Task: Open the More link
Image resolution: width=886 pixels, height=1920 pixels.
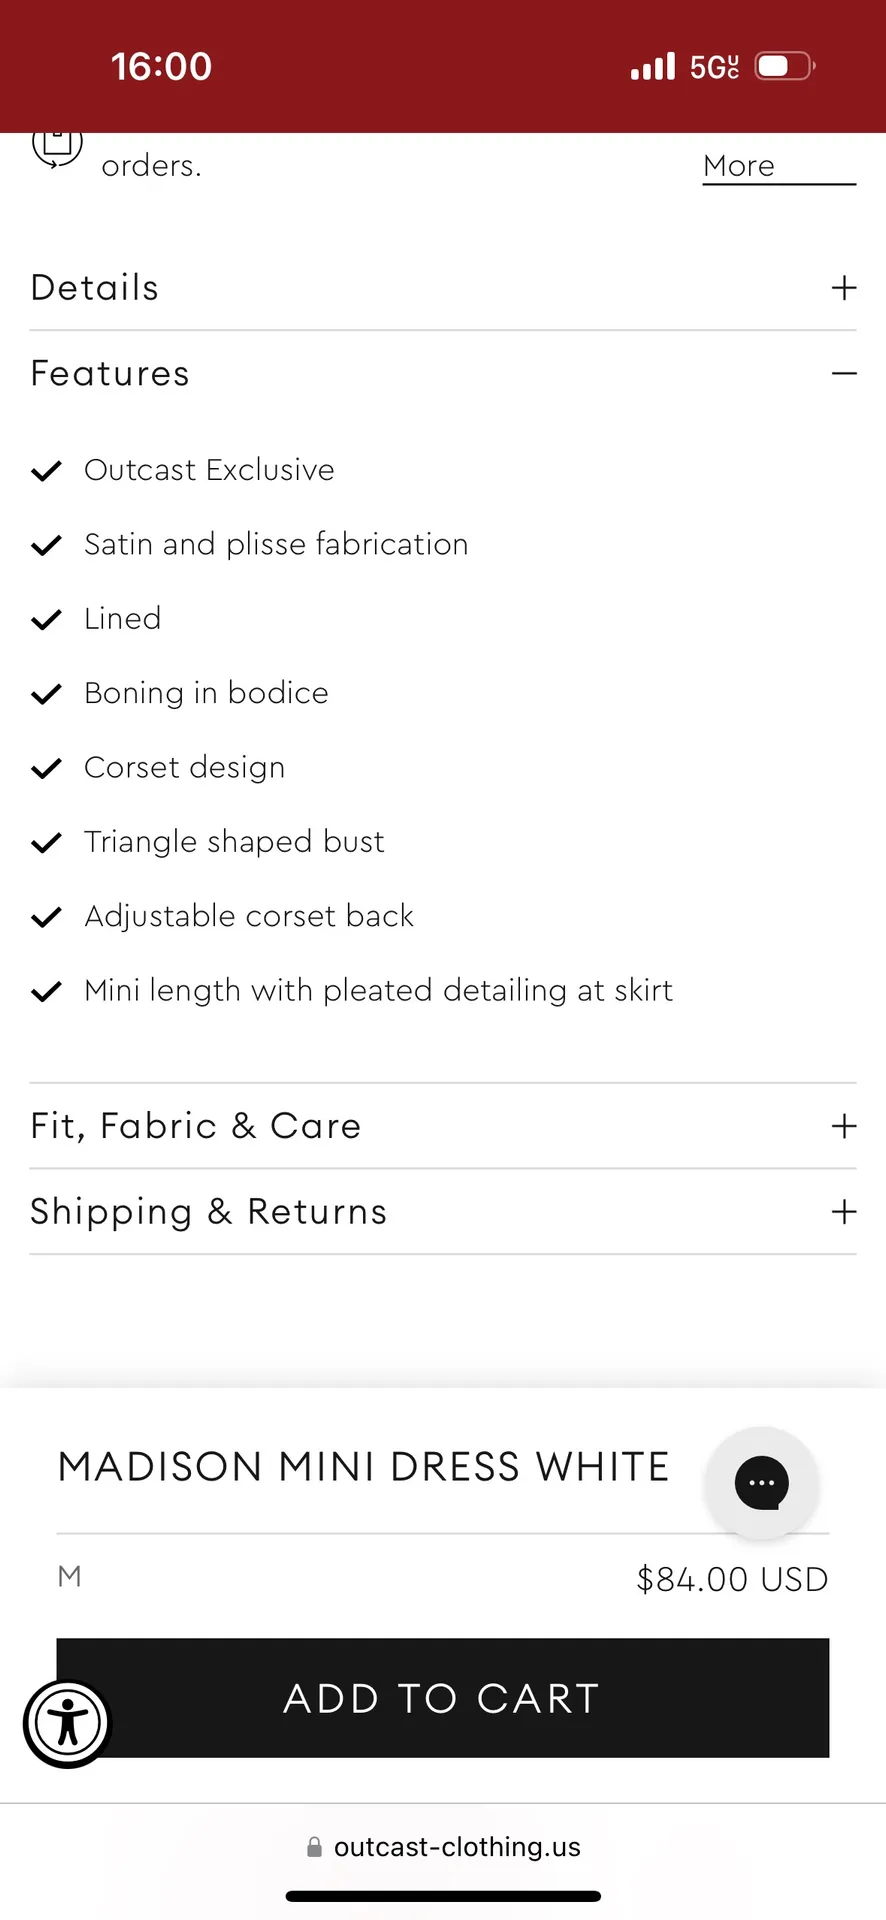Action: (739, 166)
